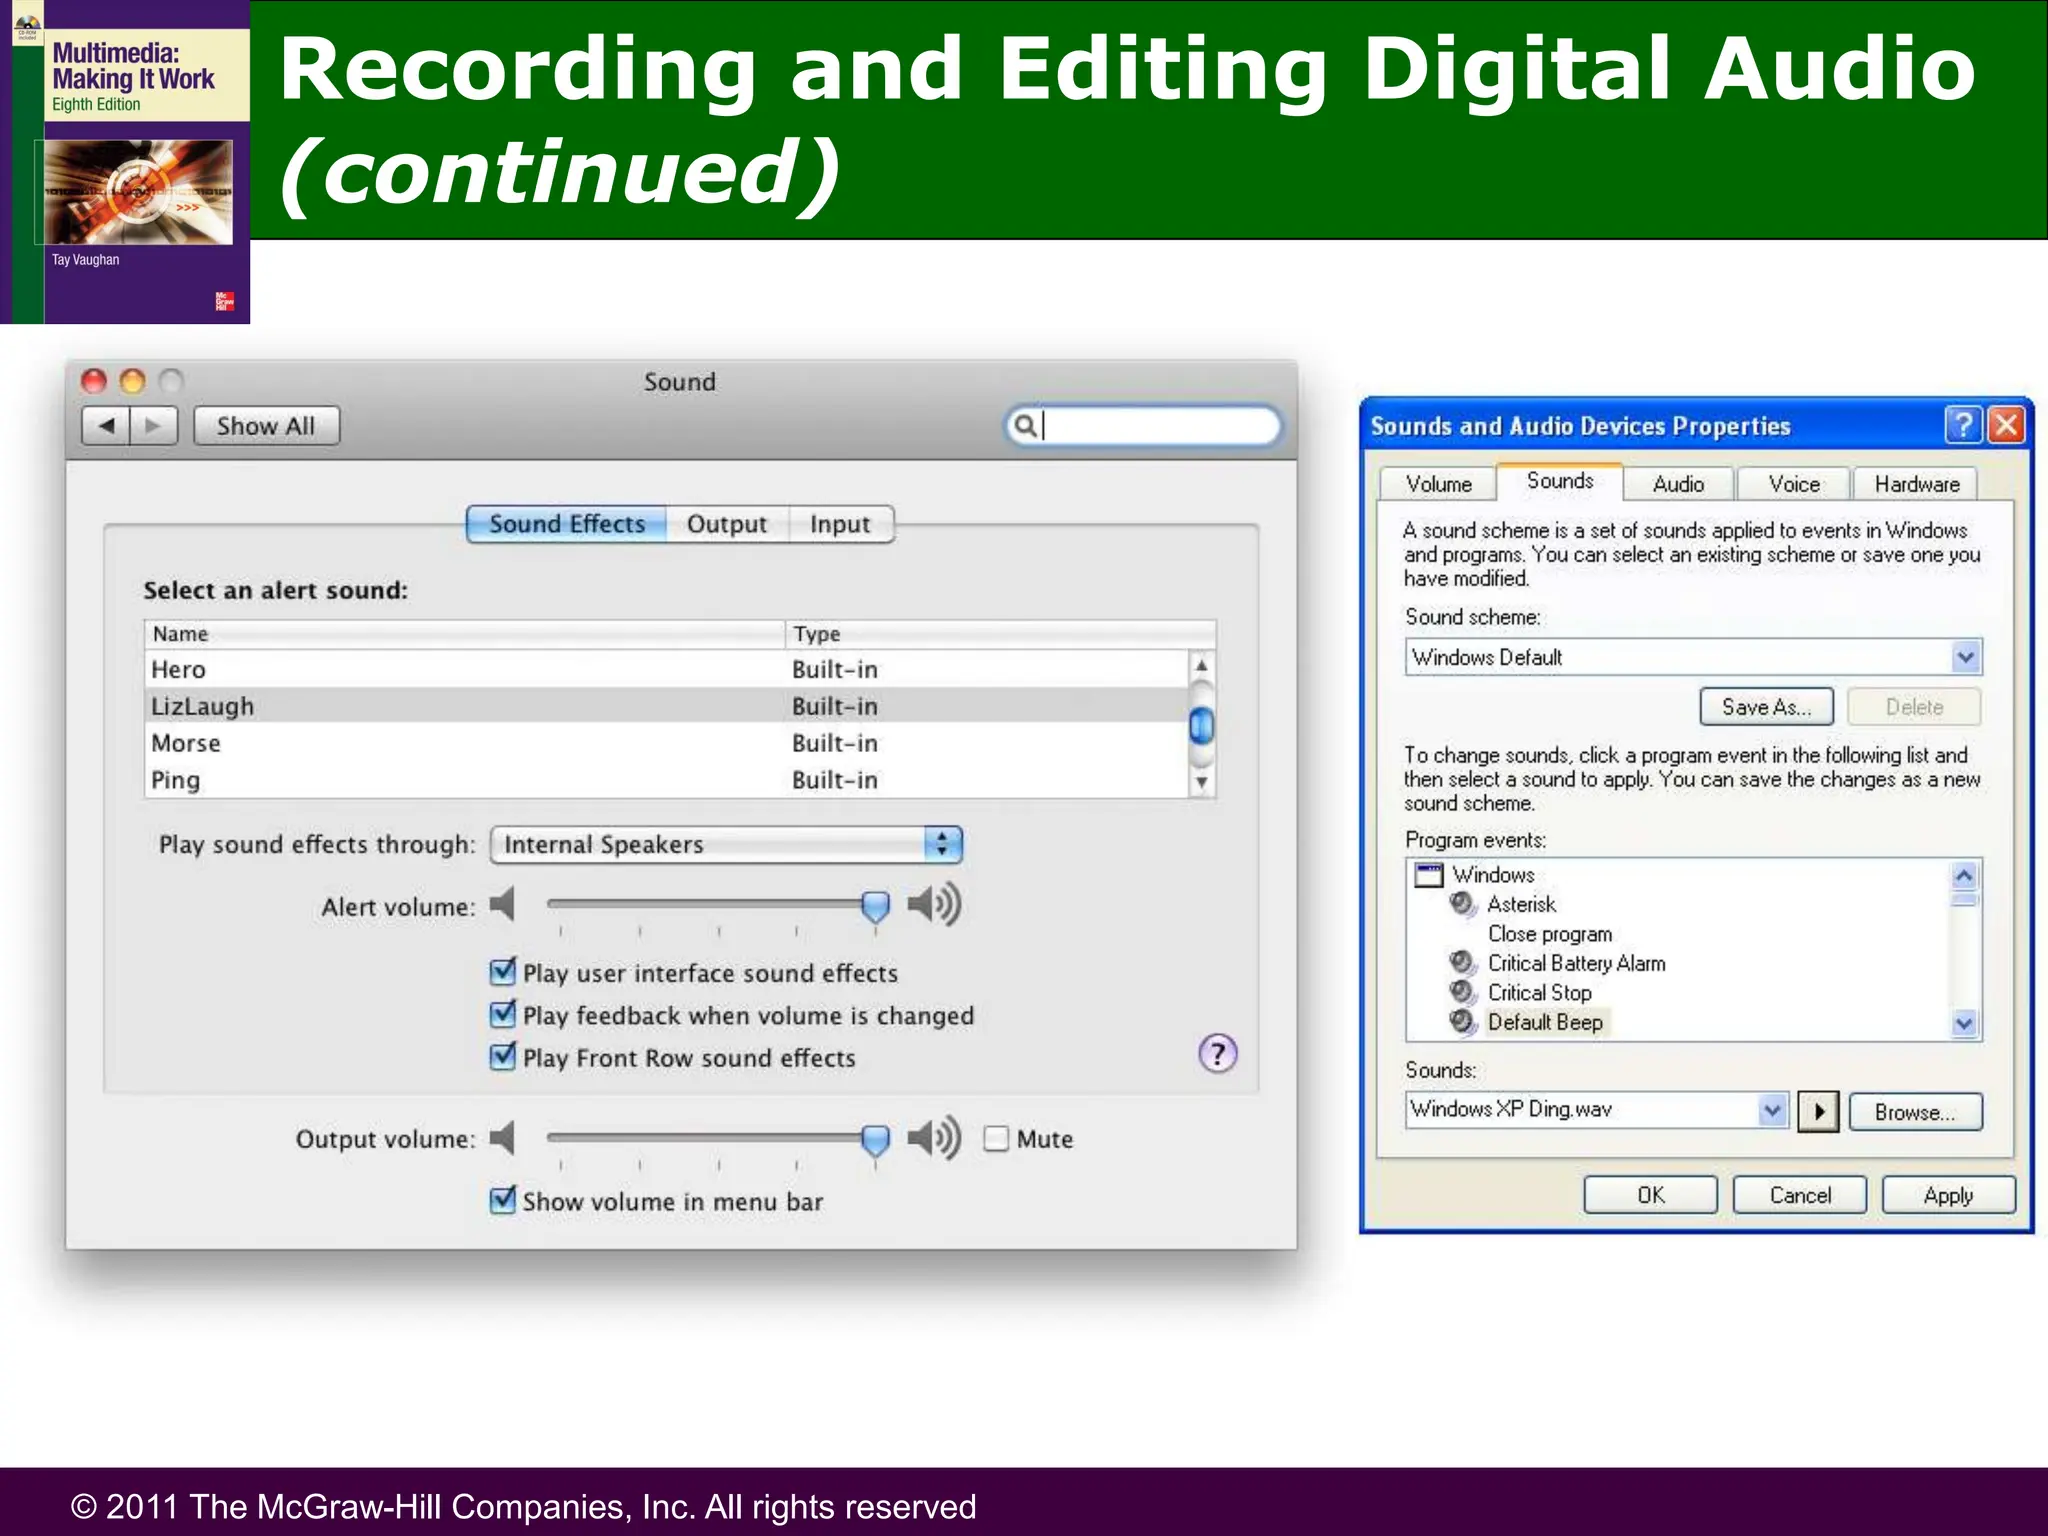This screenshot has height=1536, width=2048.
Task: Select the Morse alert sound
Action: (x=666, y=743)
